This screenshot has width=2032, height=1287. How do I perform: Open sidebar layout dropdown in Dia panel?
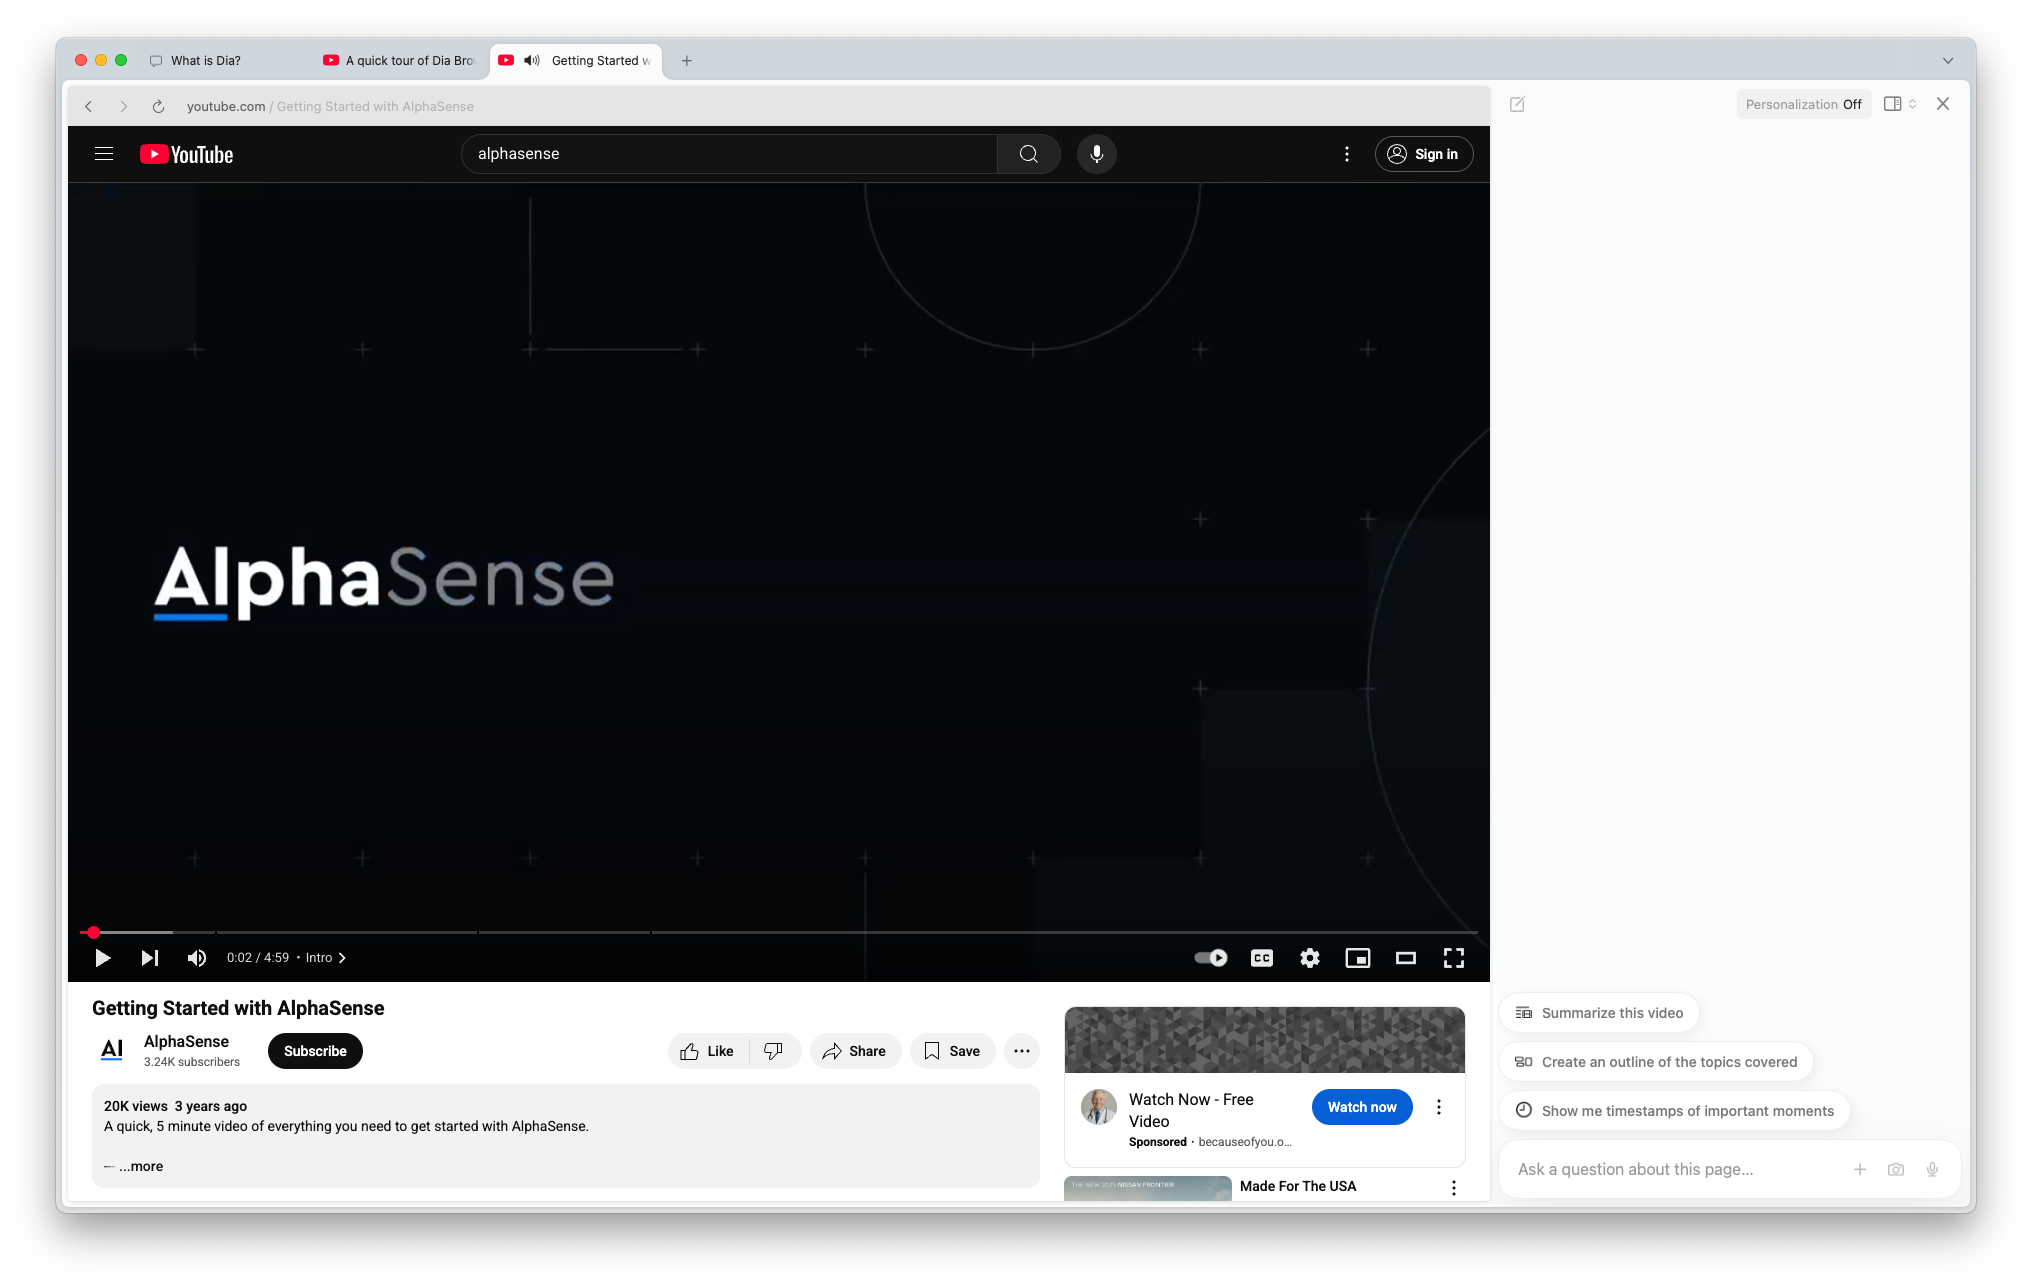point(1899,104)
